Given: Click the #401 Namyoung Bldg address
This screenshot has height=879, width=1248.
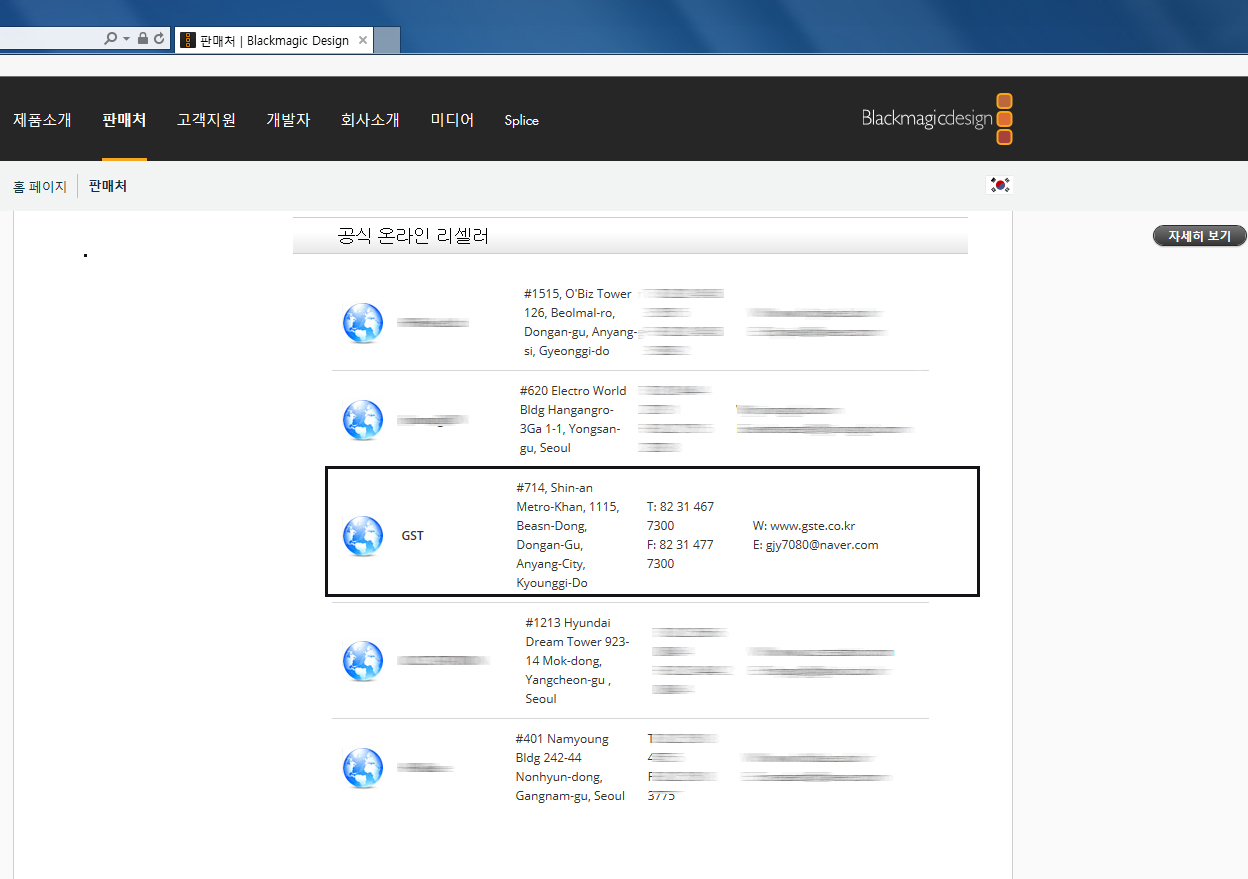Looking at the screenshot, I should (571, 767).
